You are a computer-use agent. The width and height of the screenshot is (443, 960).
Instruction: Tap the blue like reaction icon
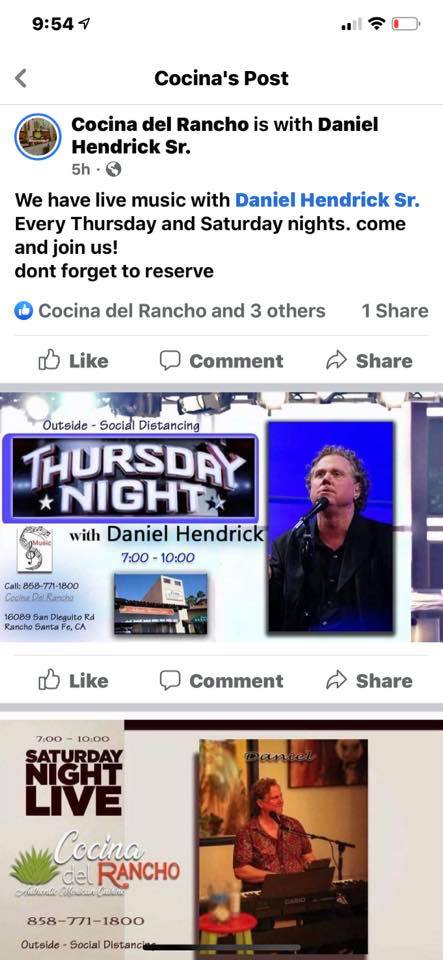tap(23, 311)
